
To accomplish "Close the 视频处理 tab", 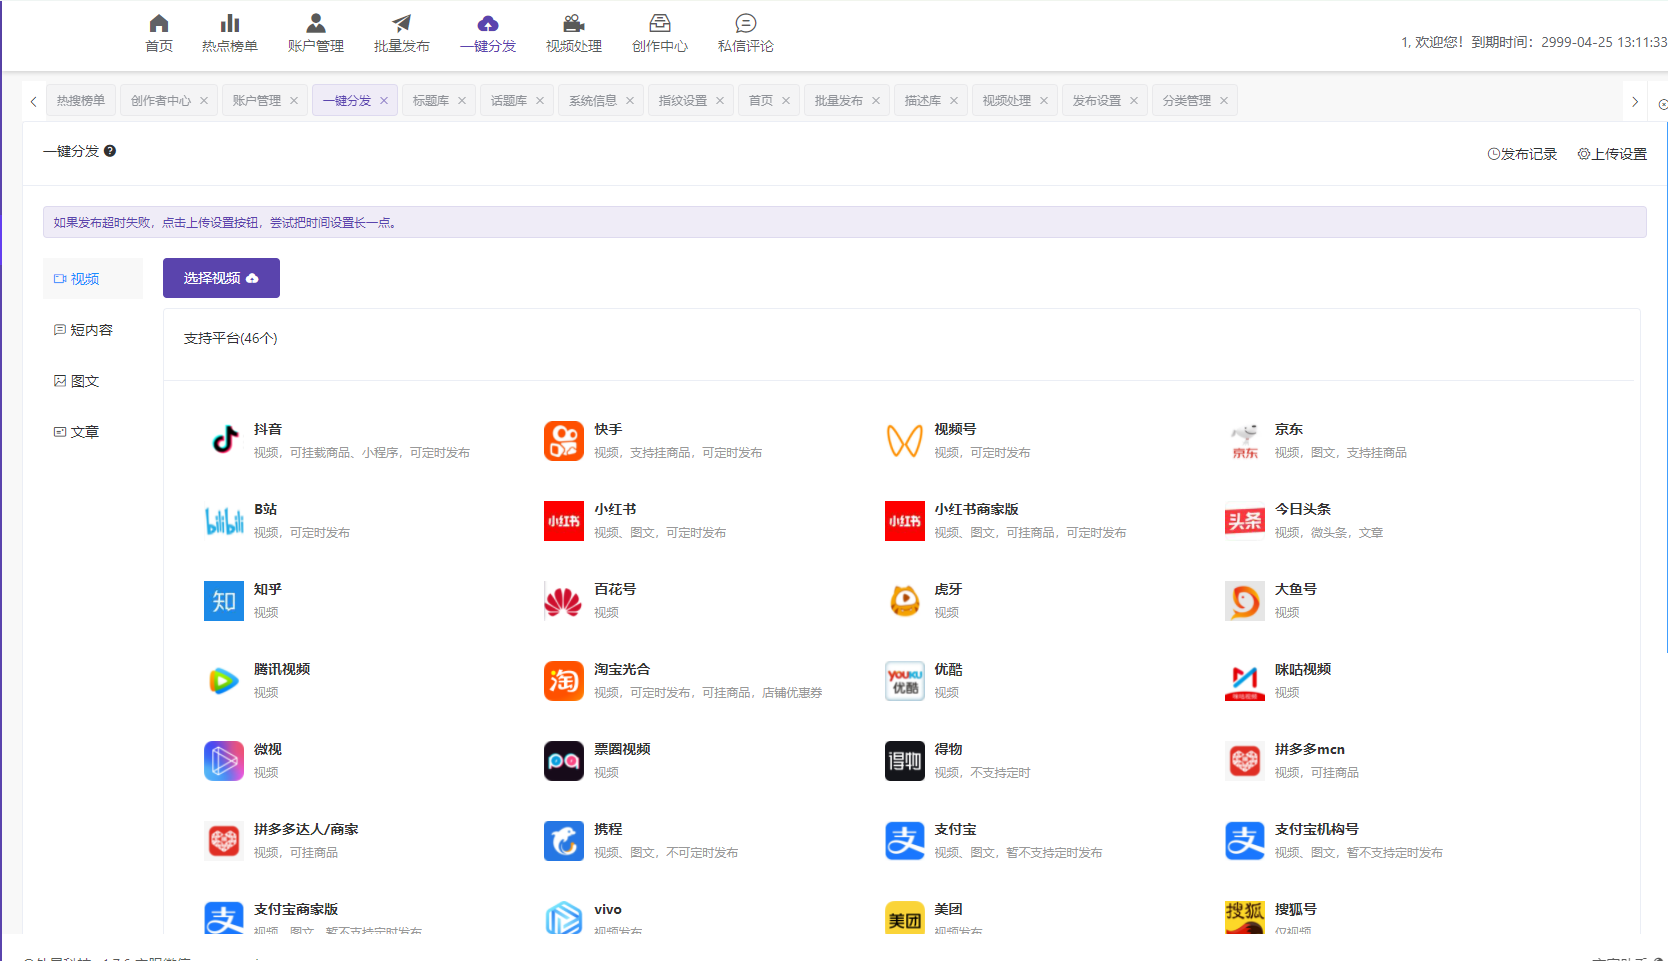I will pos(1044,100).
